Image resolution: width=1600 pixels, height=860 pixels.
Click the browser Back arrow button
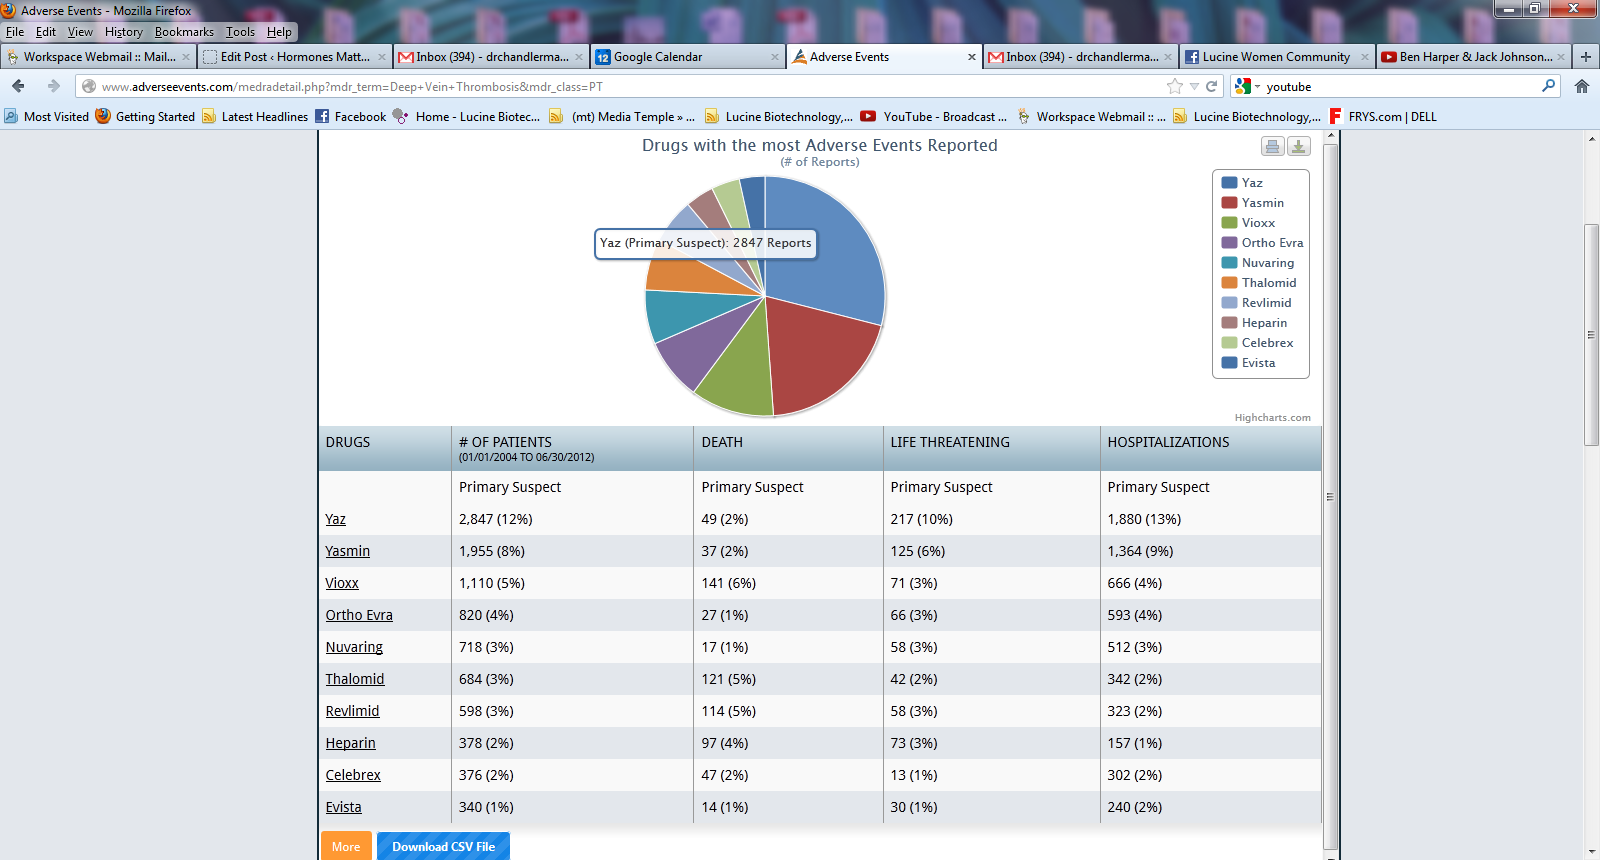point(18,86)
